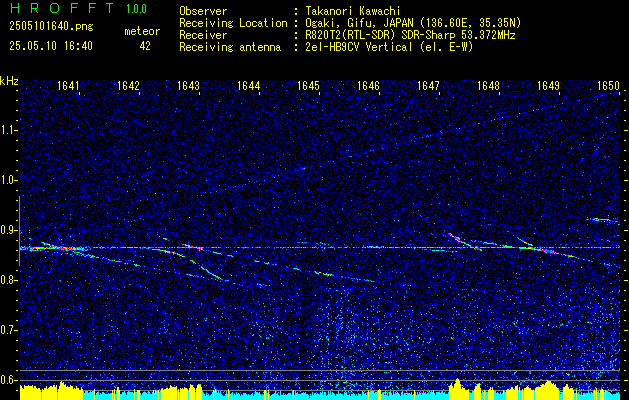The width and height of the screenshot is (629, 400).
Task: Click the 0.8 kHz frequency label
Action: pyautogui.click(x=7, y=280)
